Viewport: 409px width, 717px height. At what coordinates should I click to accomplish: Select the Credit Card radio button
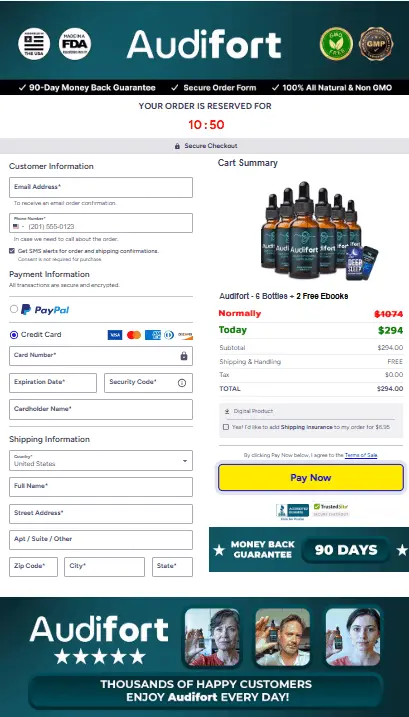pos(14,335)
